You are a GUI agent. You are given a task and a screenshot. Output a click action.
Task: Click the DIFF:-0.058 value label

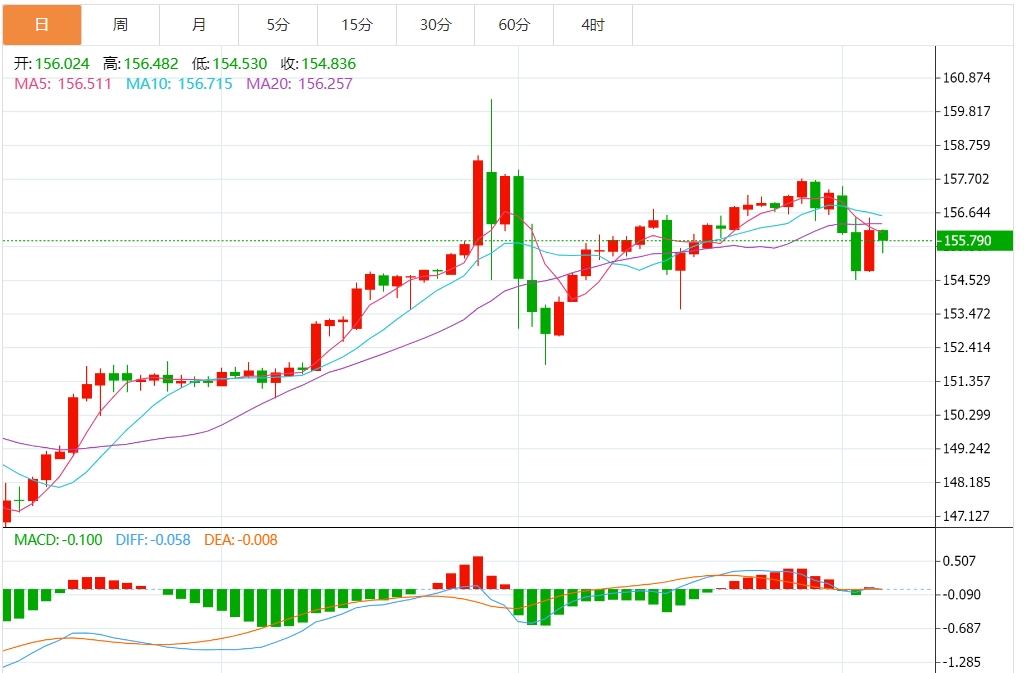153,540
